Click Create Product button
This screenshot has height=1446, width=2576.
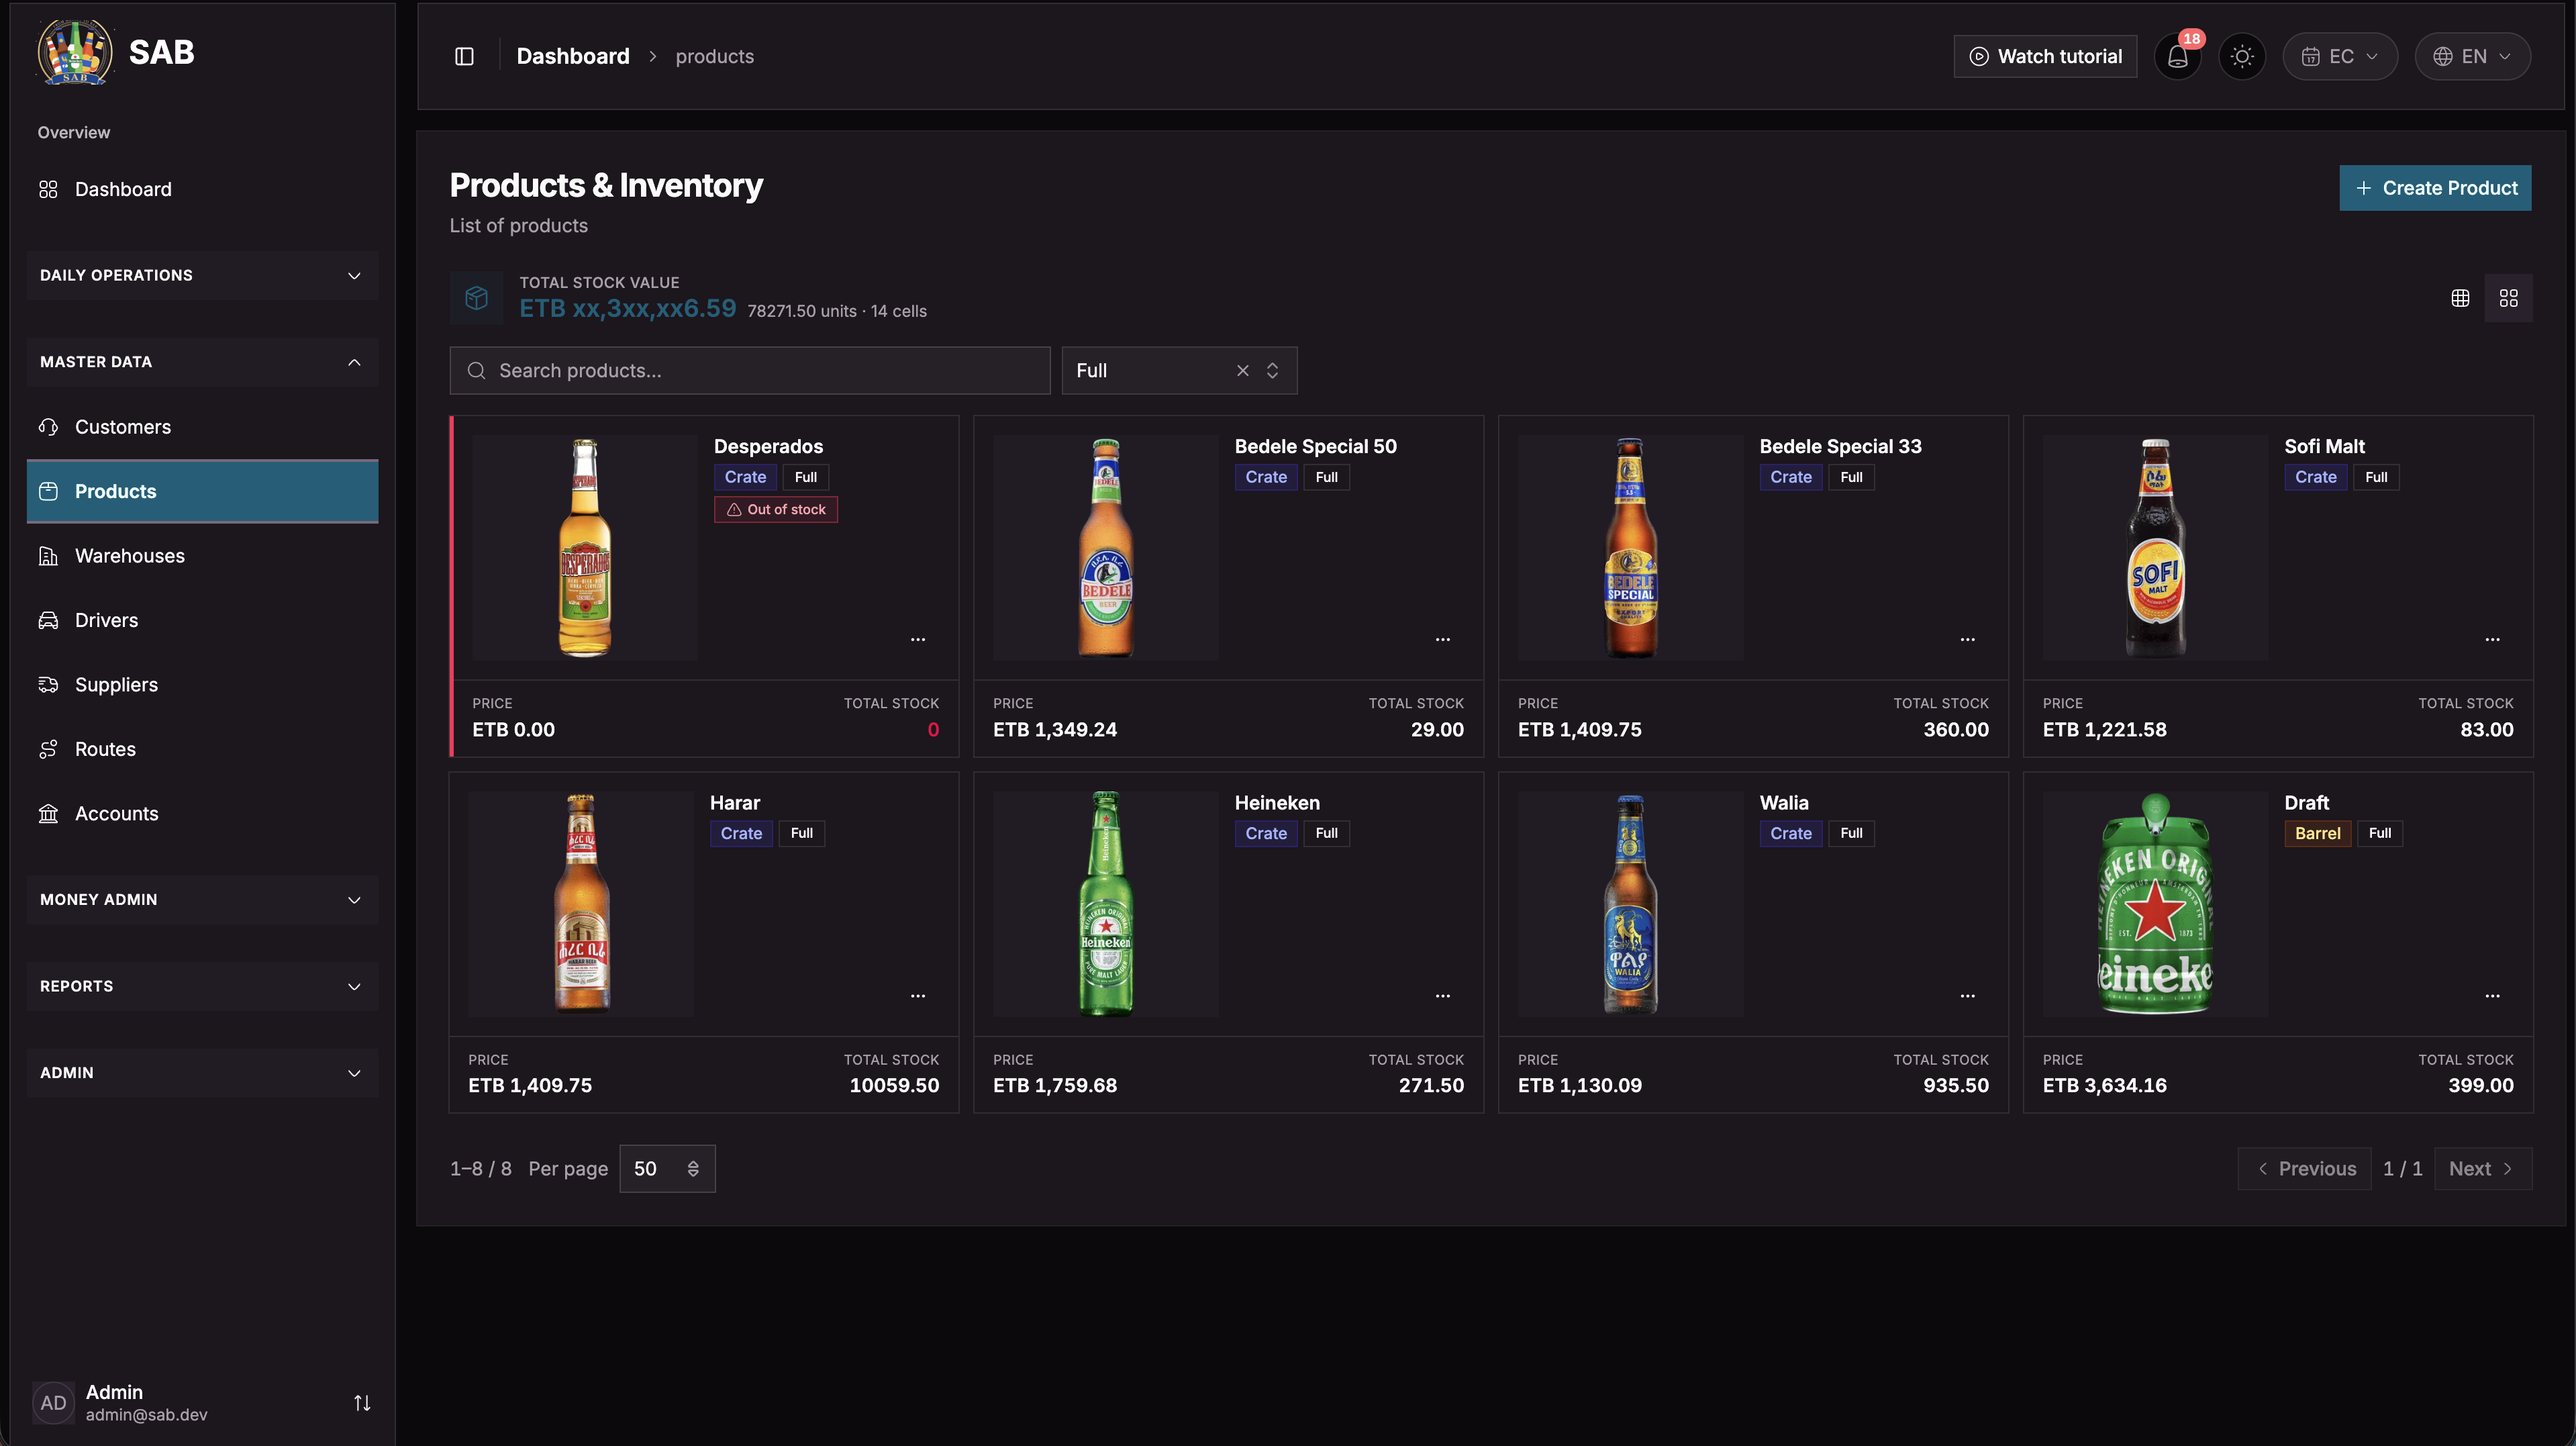[x=2435, y=188]
